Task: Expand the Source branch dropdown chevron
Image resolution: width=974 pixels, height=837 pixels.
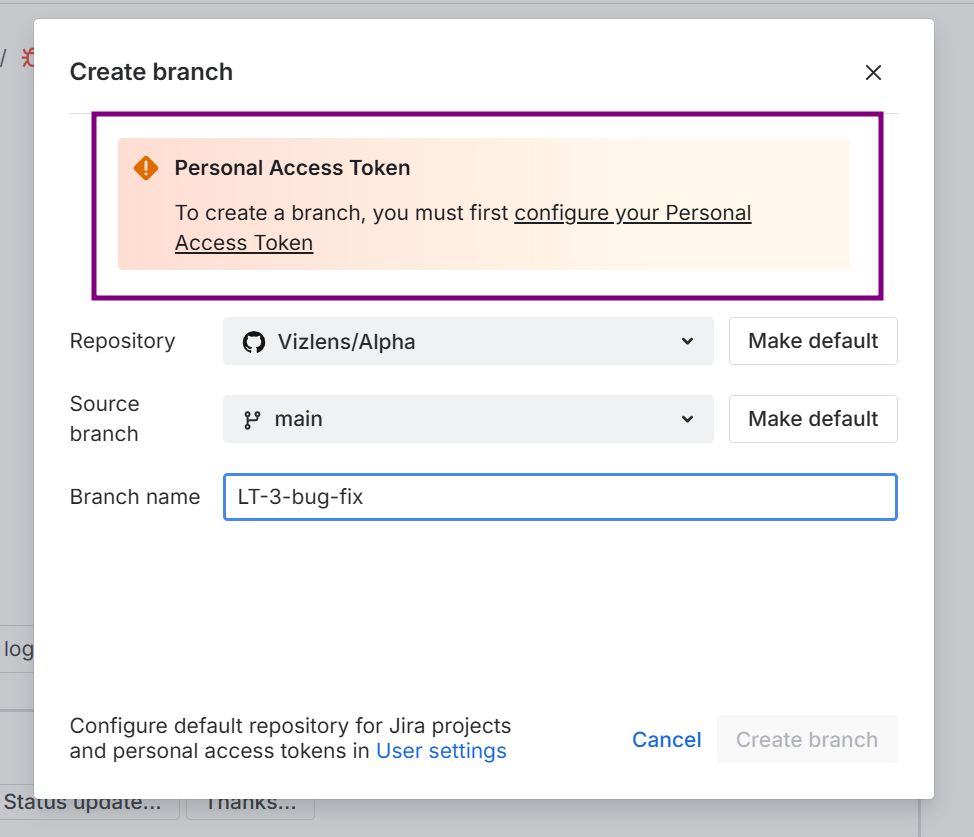Action: 687,419
